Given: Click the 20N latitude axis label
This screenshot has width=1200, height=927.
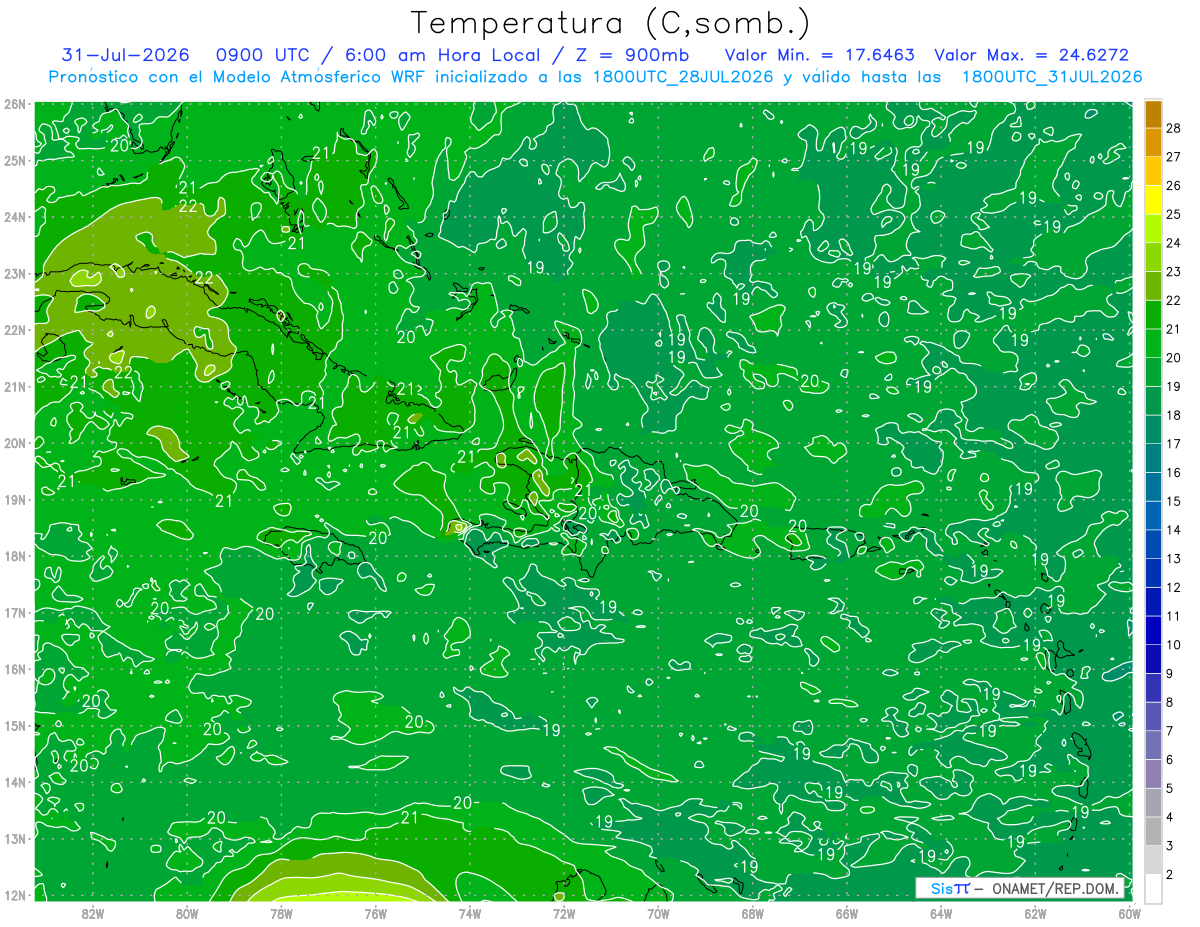Looking at the screenshot, I should pos(14,443).
